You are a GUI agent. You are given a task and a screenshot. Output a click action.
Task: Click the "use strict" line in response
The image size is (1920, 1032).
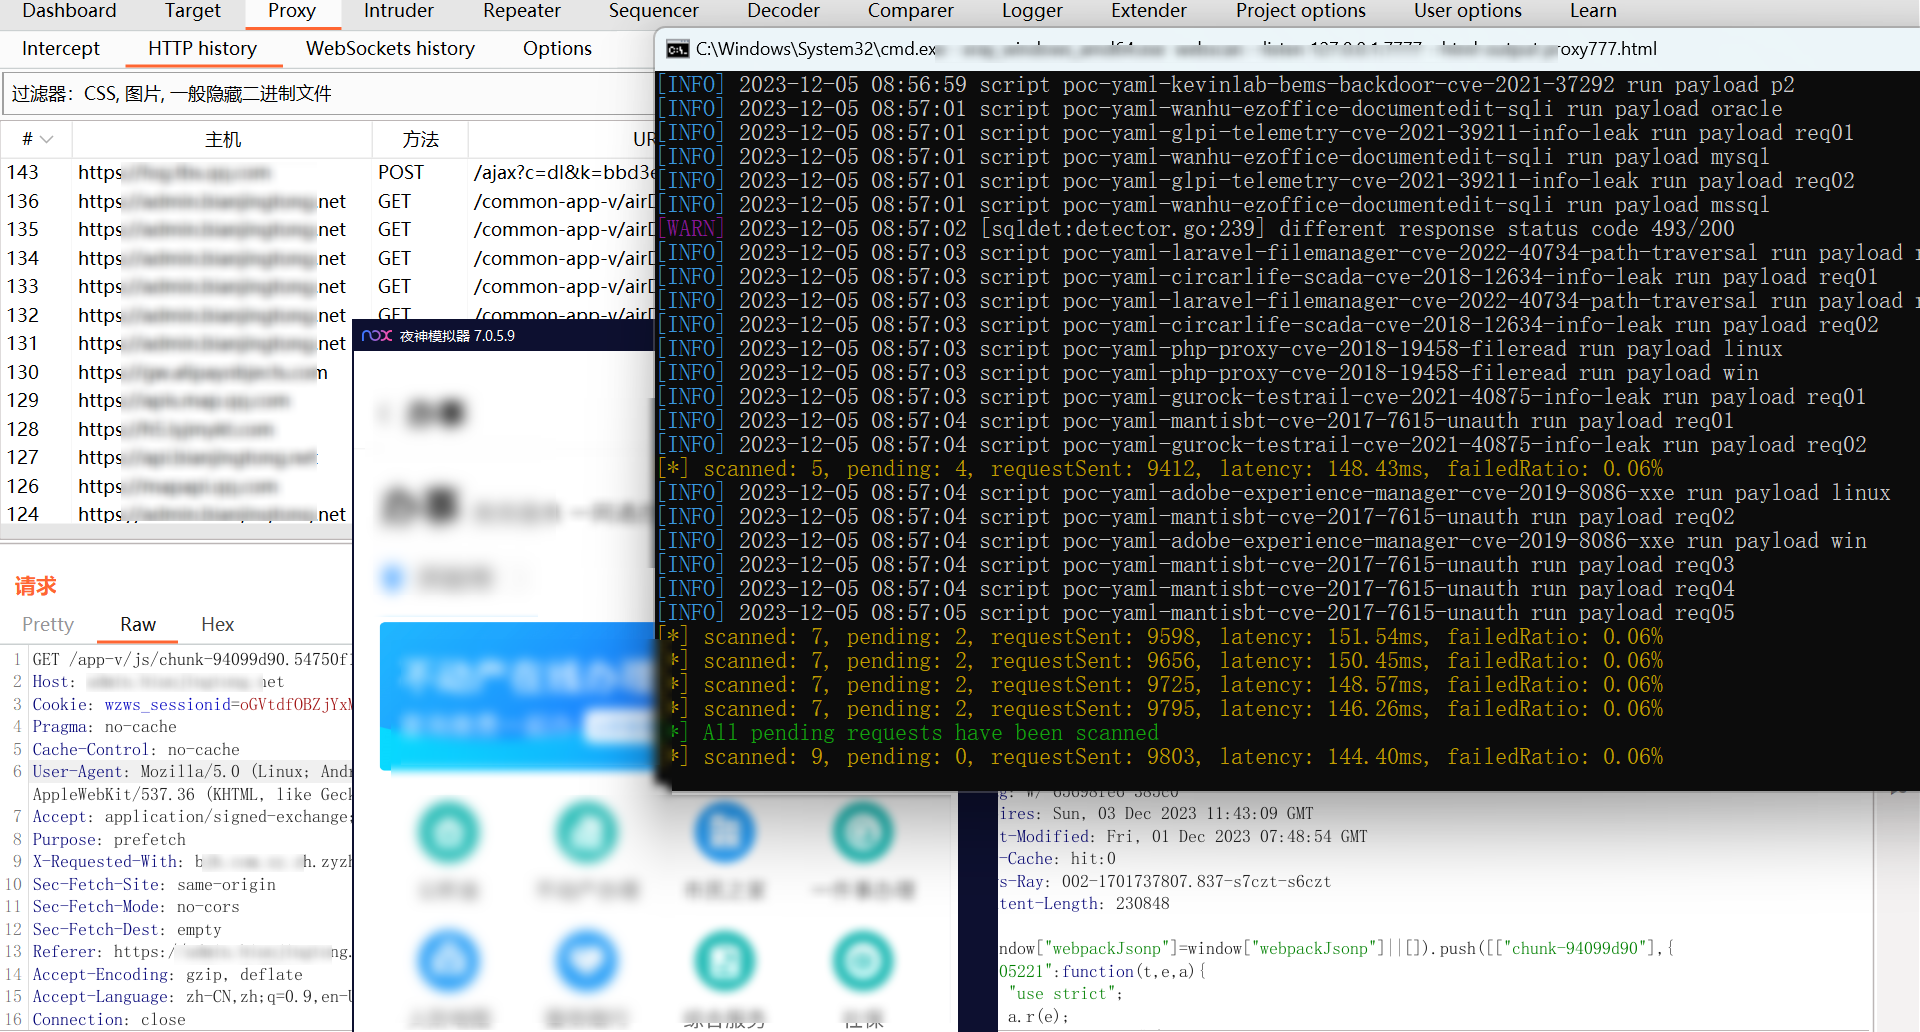coord(1065,994)
